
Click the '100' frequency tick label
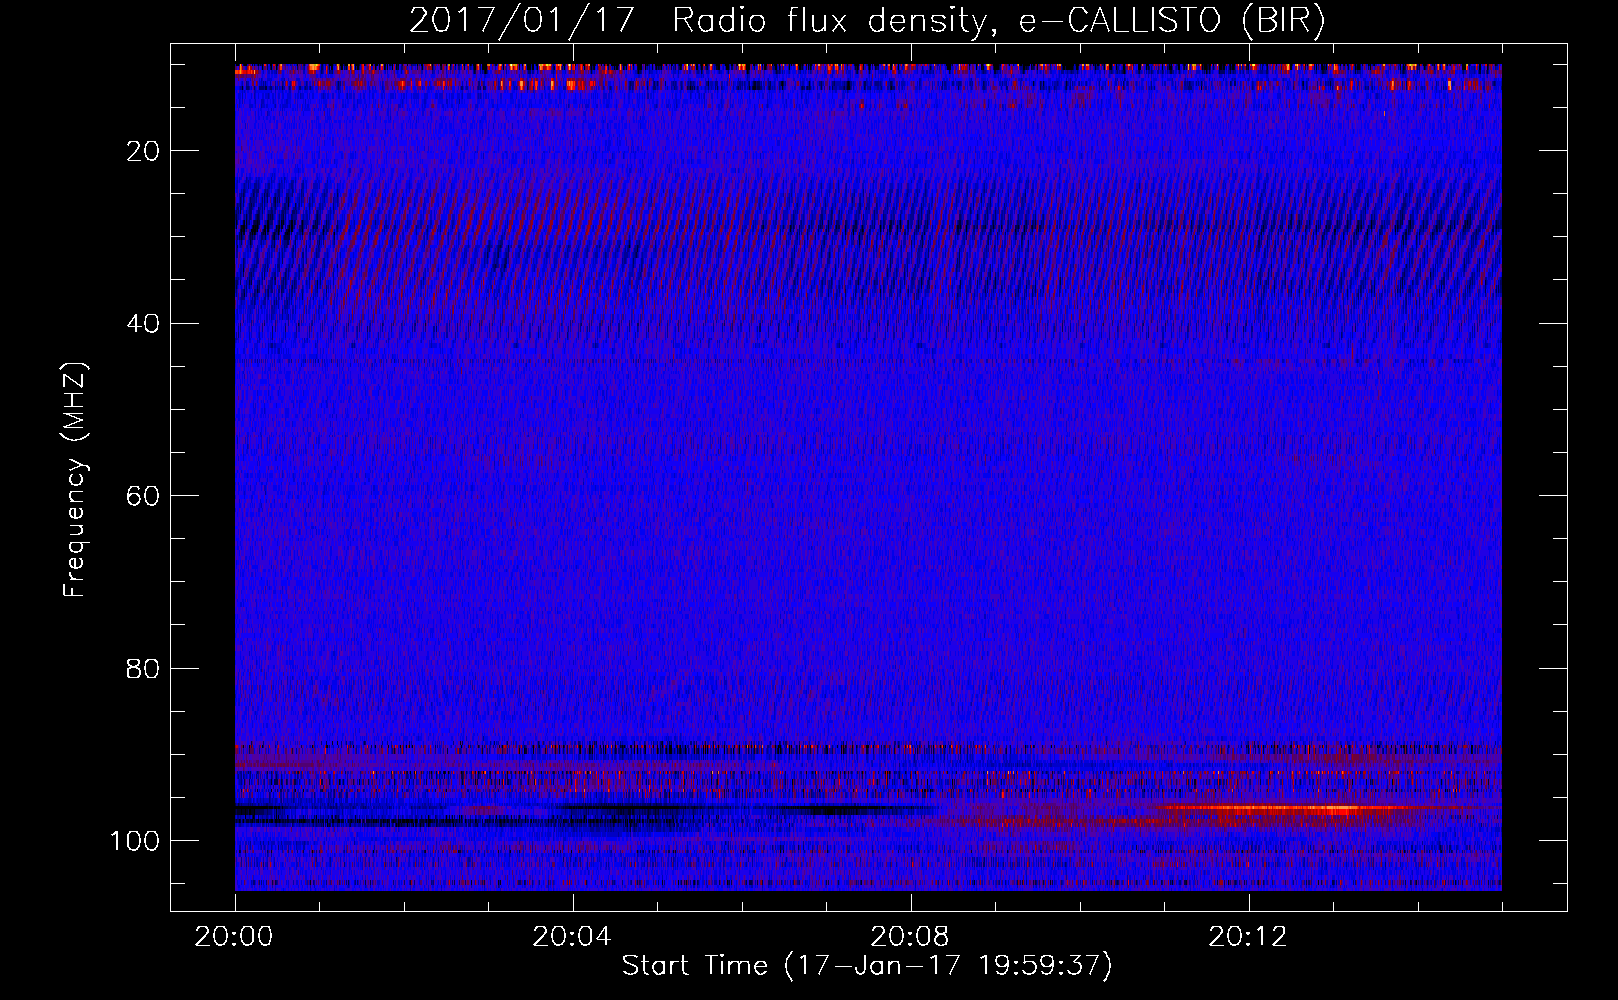click(x=136, y=841)
